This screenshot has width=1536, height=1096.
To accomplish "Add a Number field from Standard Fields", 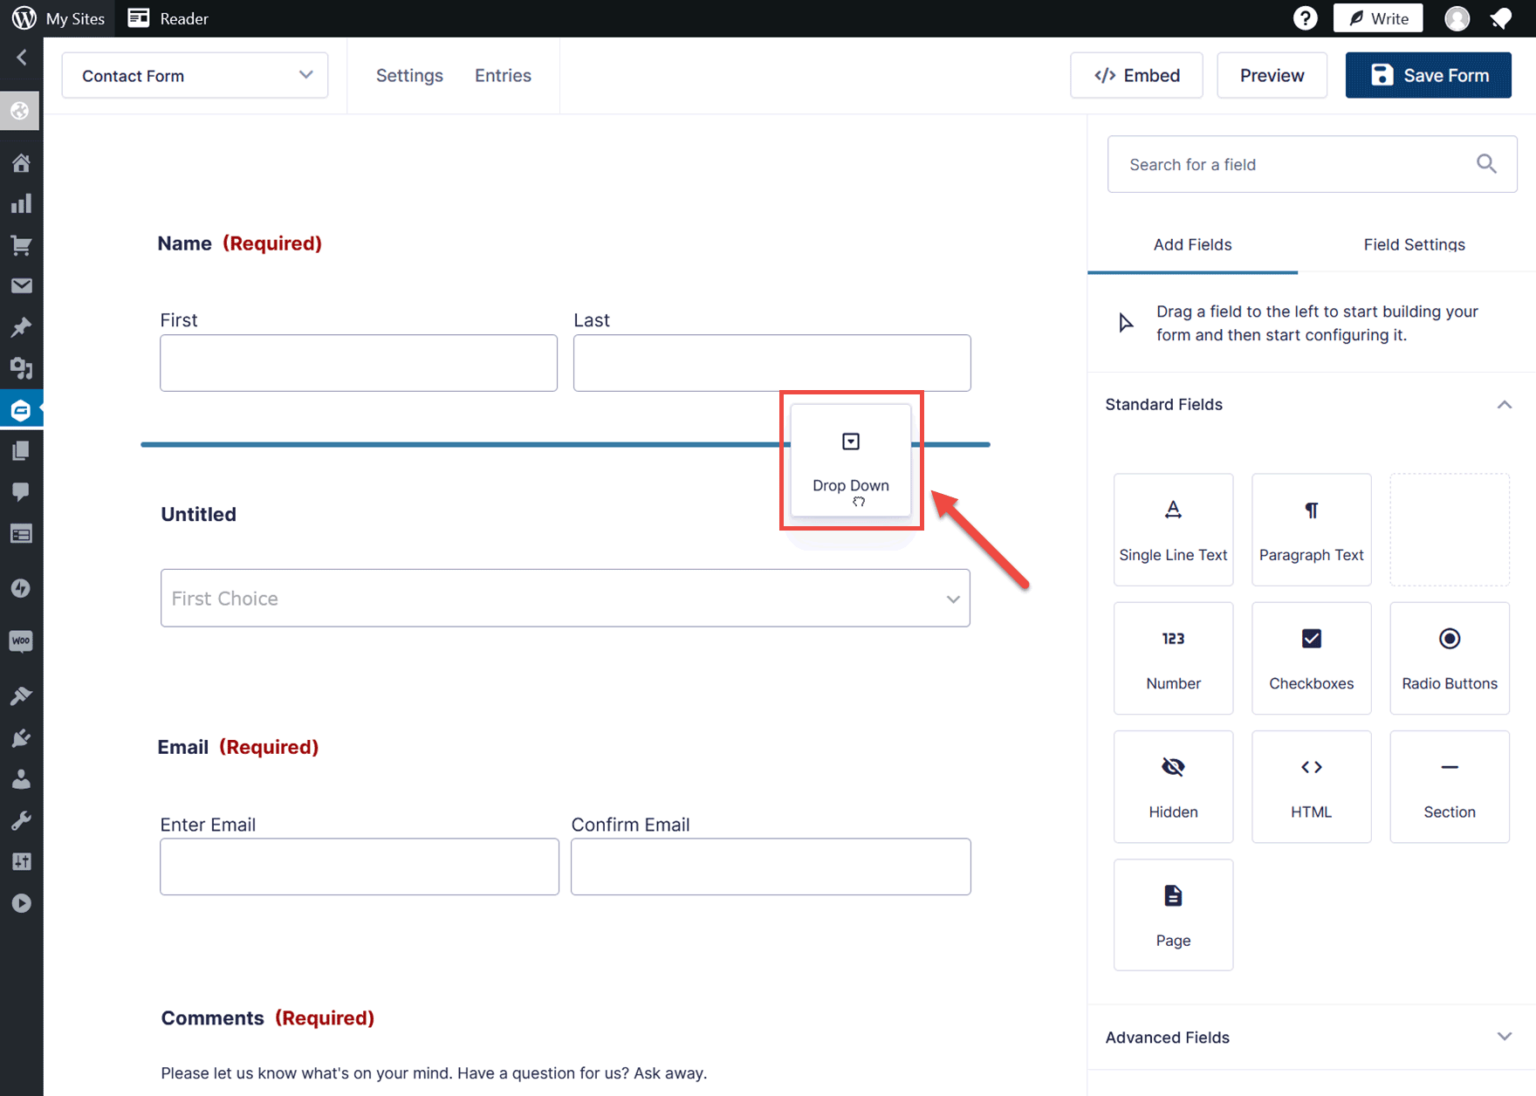I will [x=1173, y=658].
